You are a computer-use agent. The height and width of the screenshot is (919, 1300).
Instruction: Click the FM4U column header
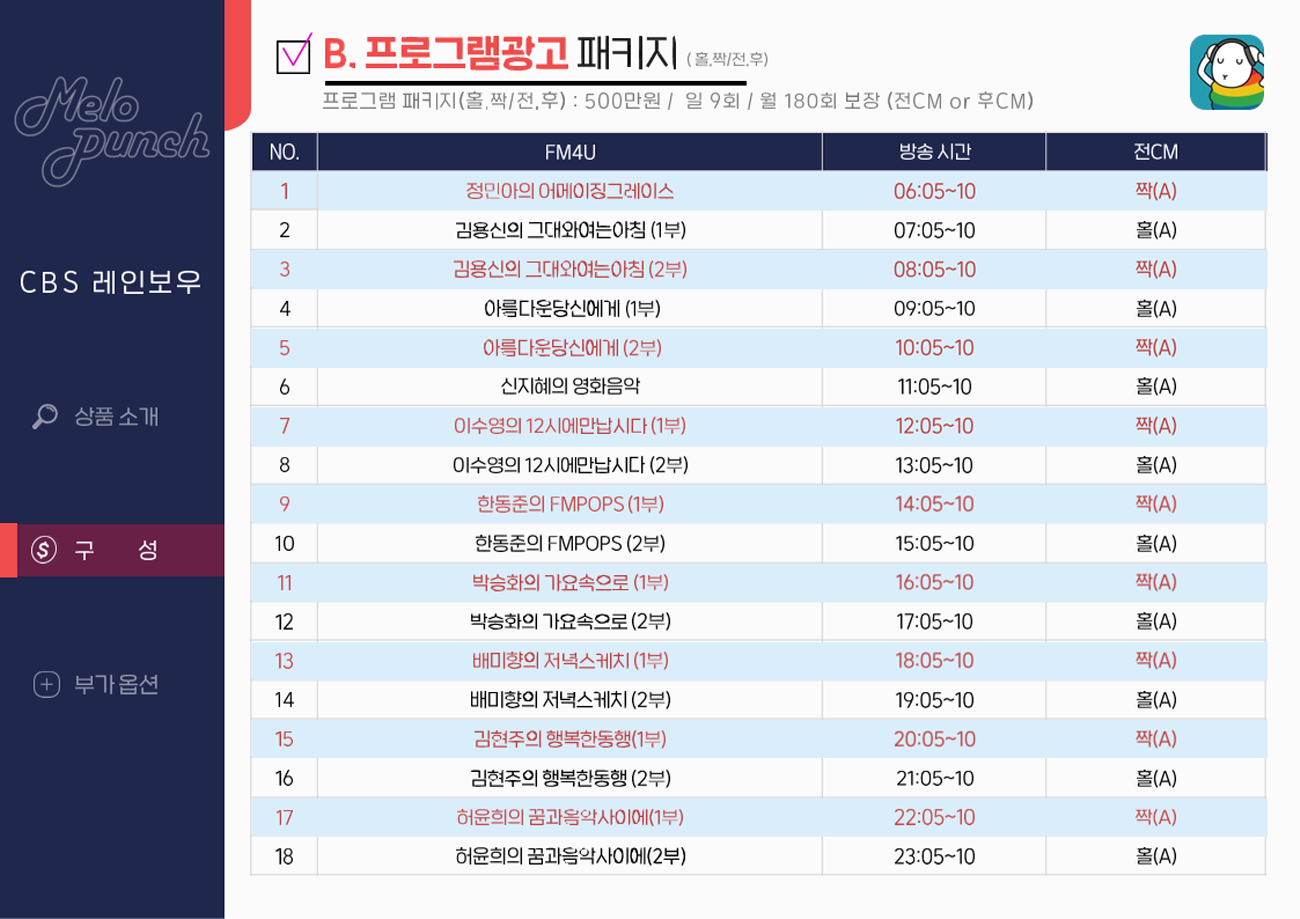point(569,152)
